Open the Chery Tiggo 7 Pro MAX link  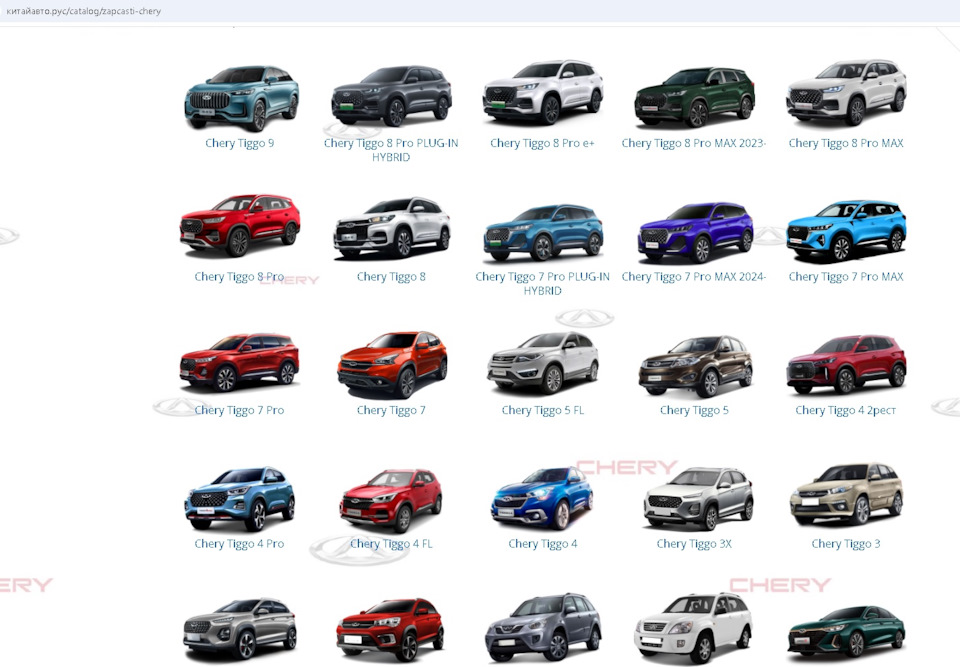coord(846,277)
